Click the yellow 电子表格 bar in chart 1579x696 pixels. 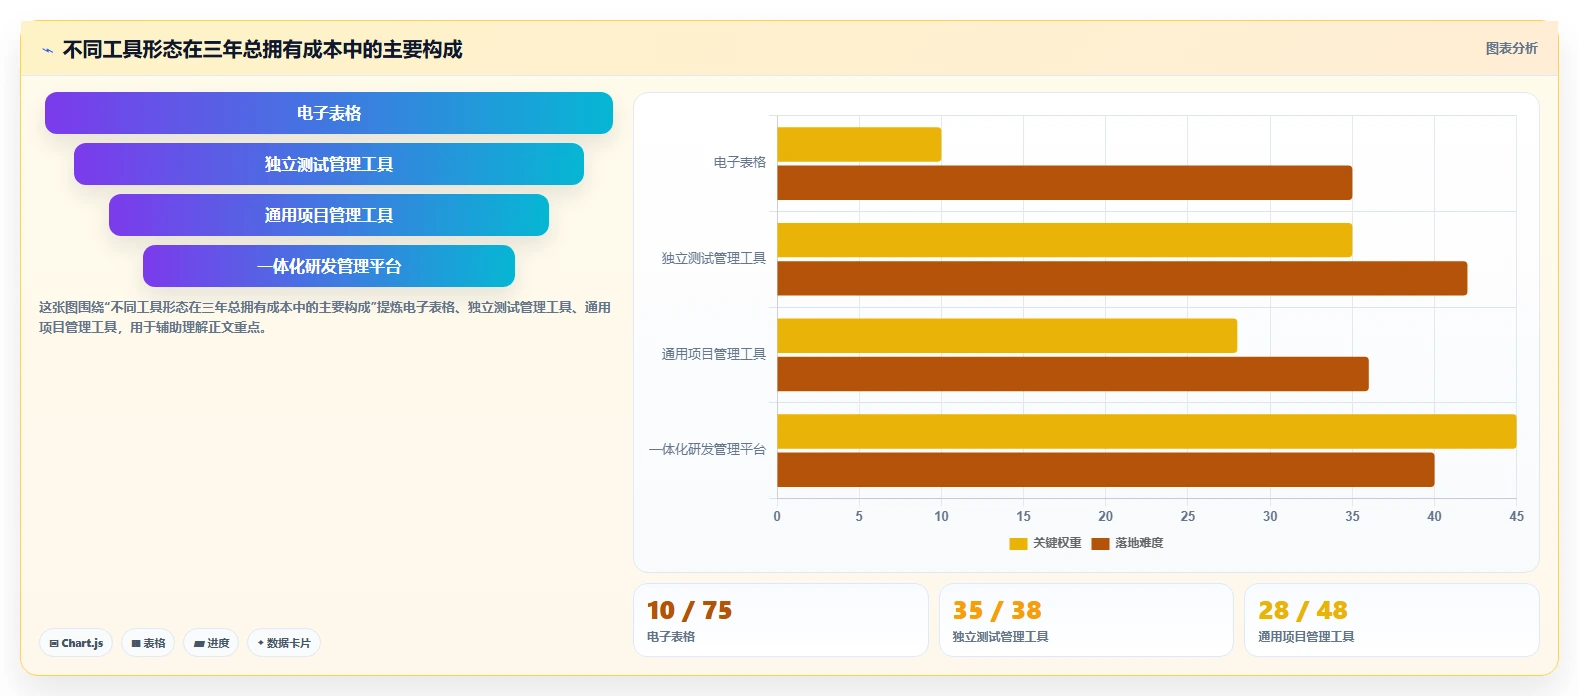[859, 144]
